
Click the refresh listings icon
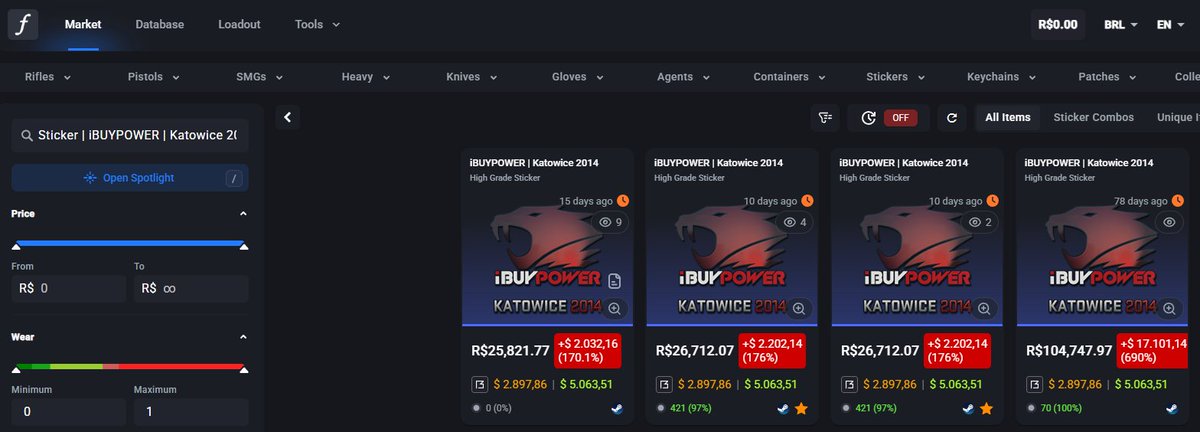[952, 118]
